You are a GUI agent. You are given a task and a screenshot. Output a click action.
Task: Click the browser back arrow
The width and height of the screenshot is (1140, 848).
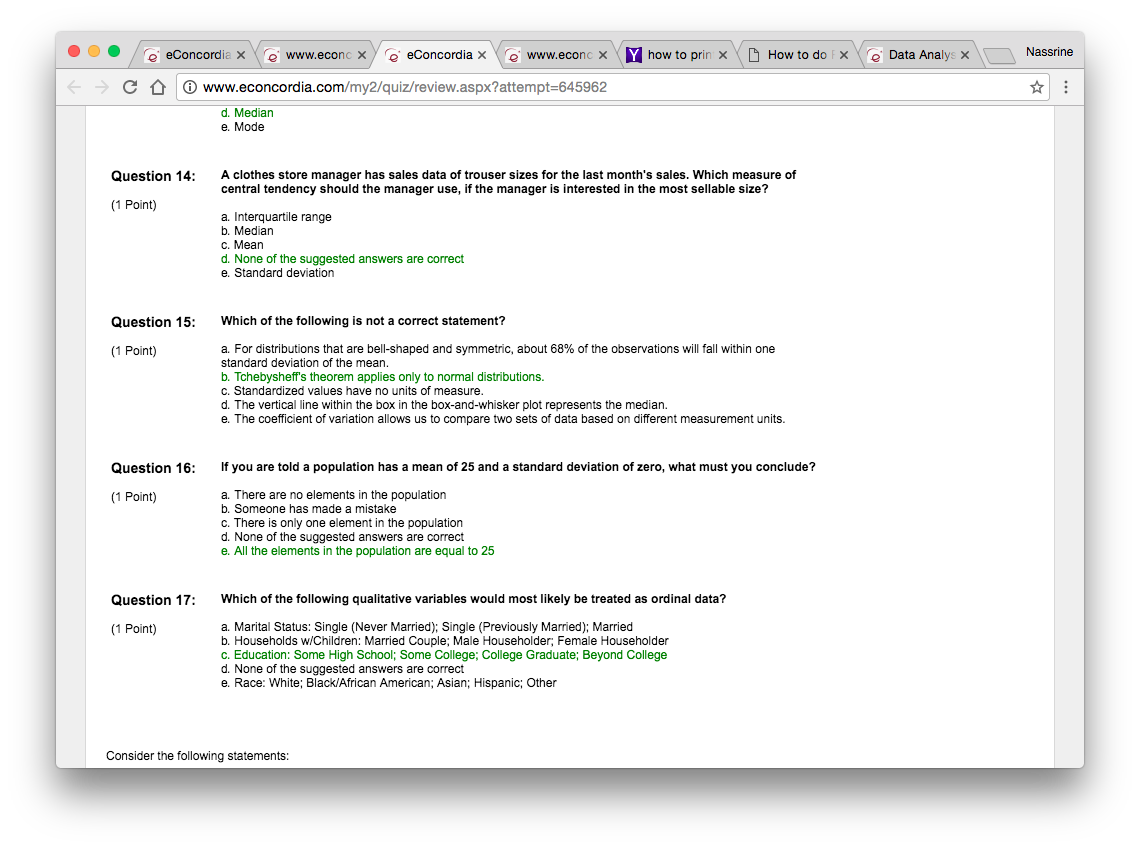click(75, 87)
